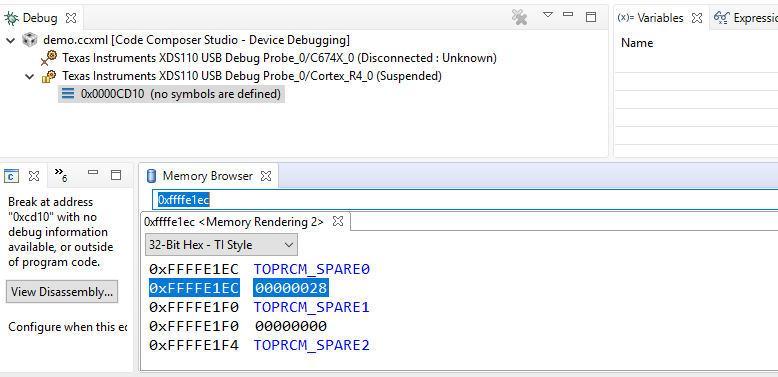Click the Remove All Terminated Launches icon

pyautogui.click(x=519, y=18)
